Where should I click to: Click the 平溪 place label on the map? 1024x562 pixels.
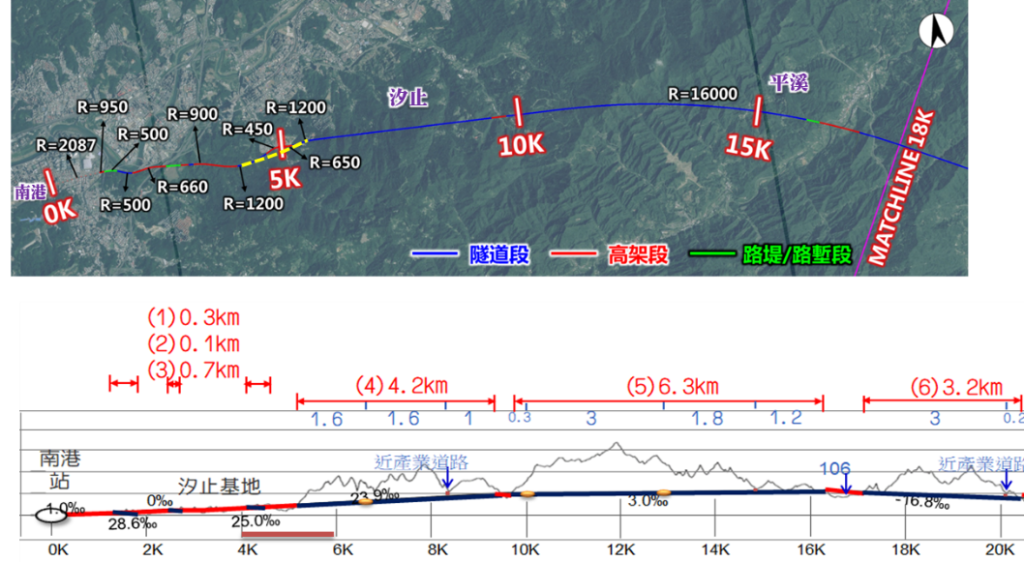click(788, 82)
